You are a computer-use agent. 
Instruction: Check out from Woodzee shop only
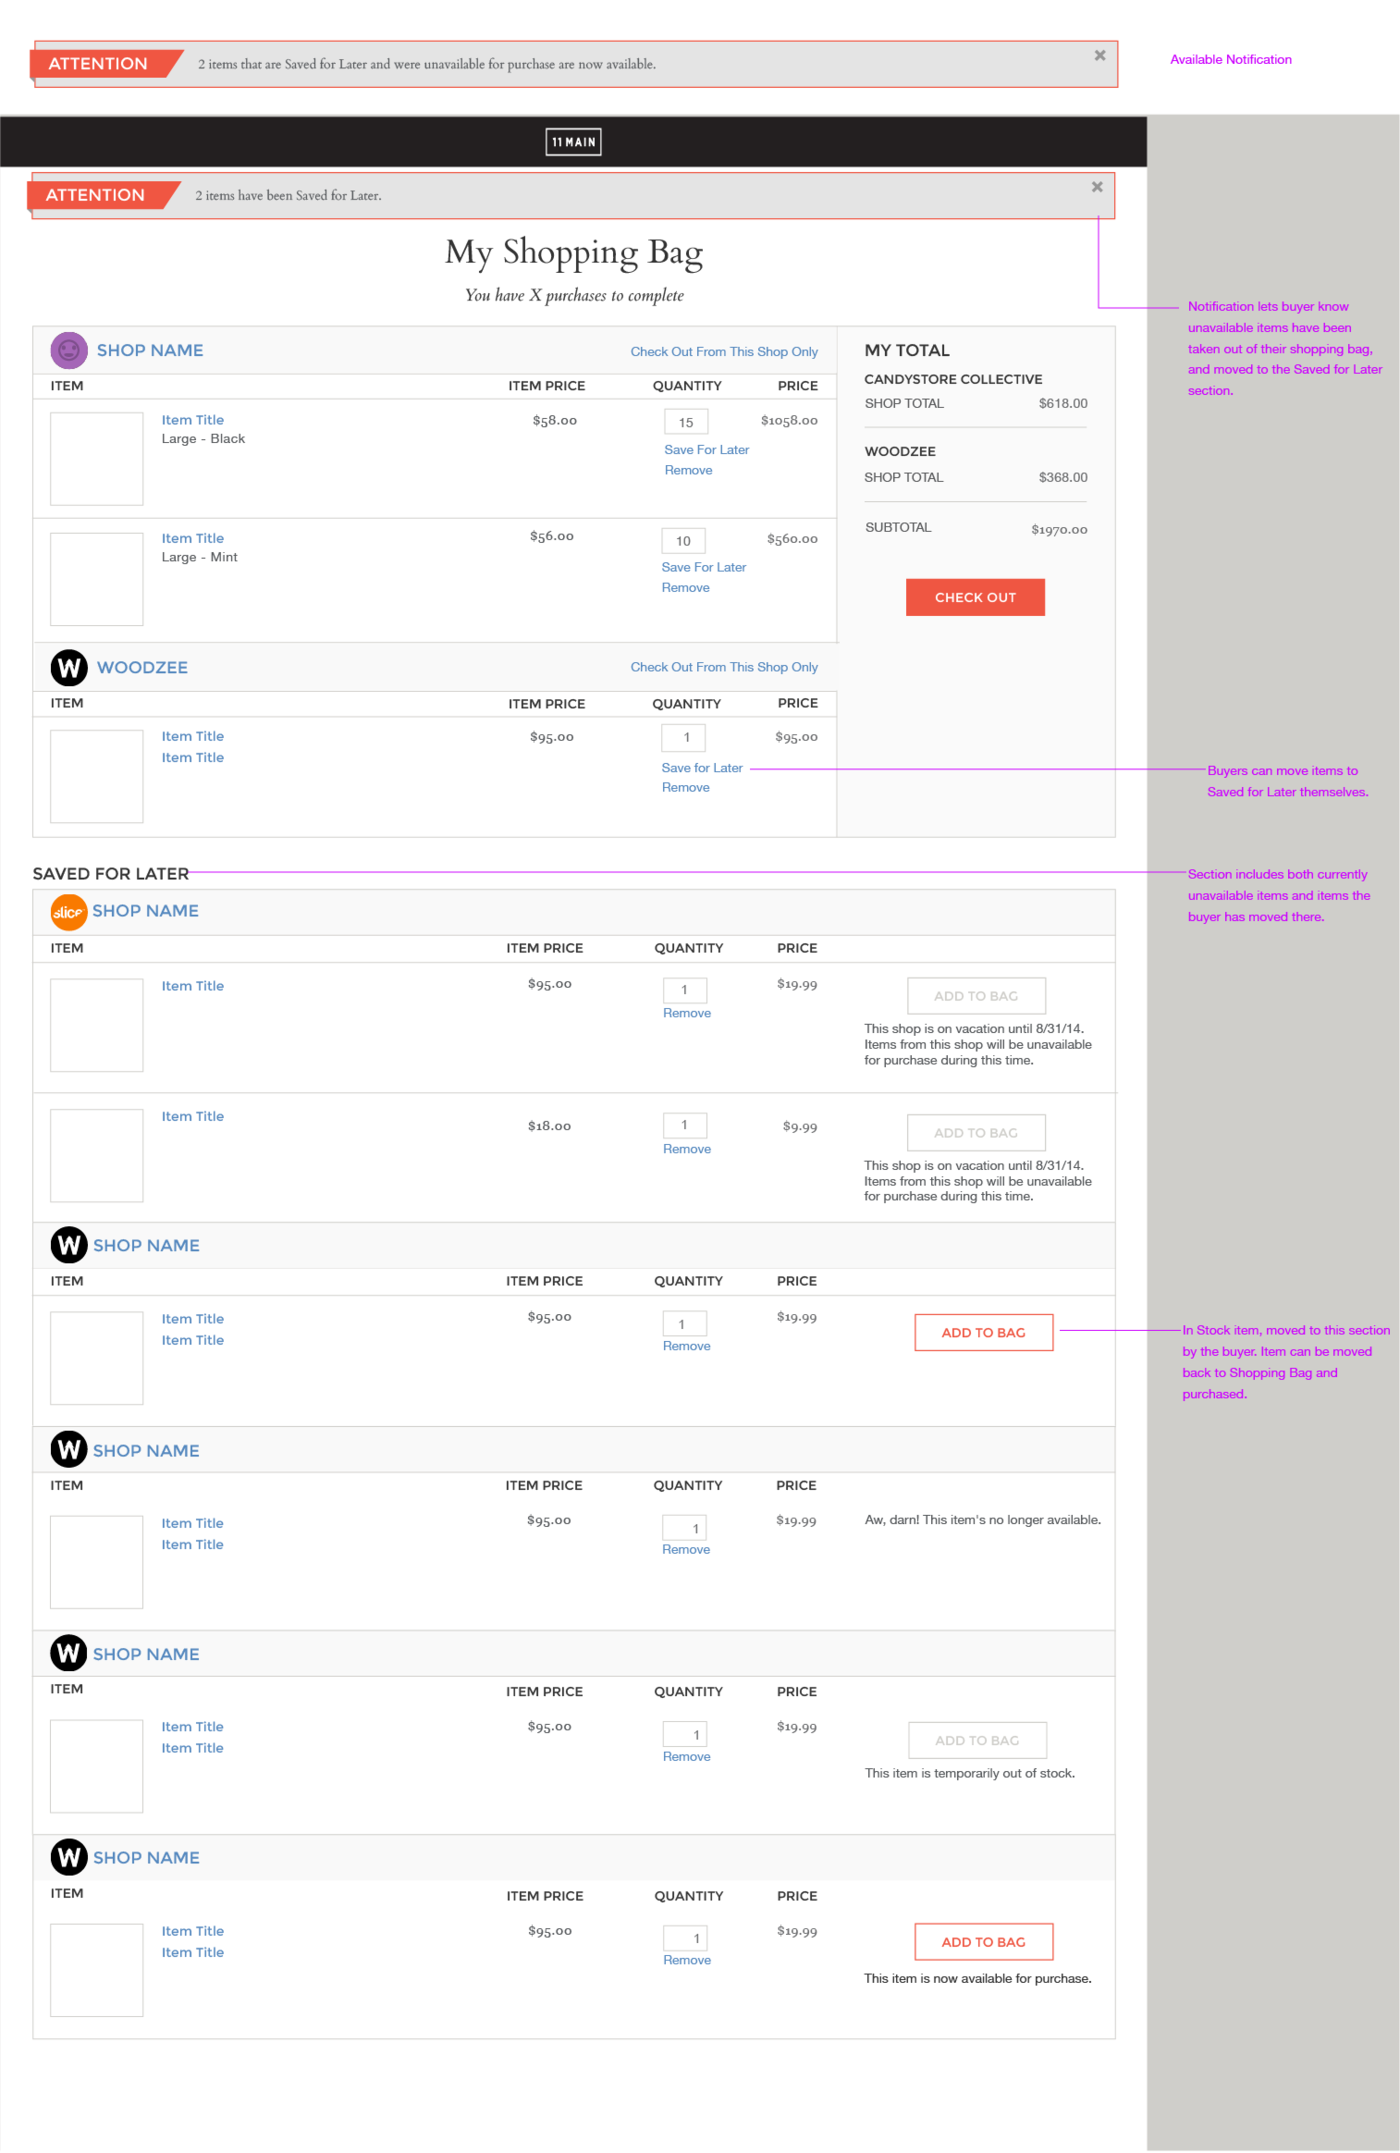coord(723,667)
